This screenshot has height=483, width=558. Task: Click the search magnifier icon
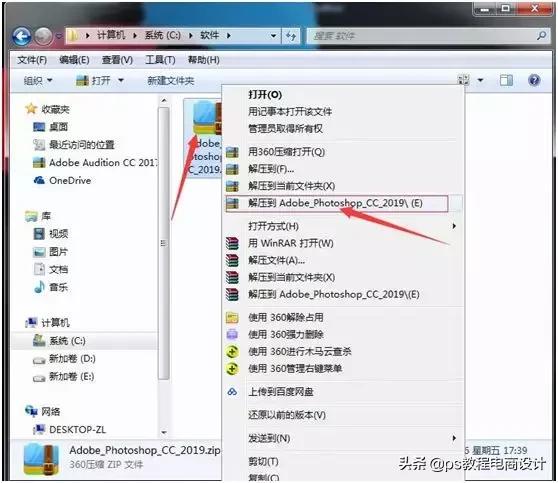542,35
